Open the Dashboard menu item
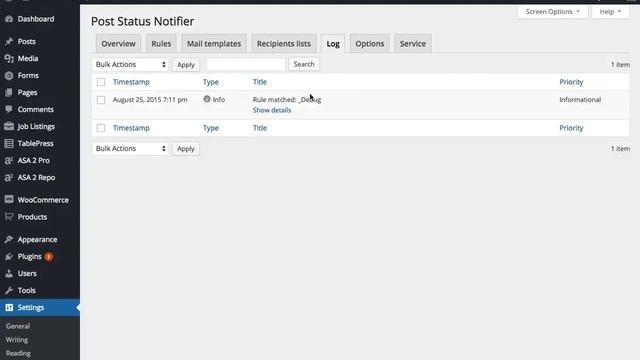Image resolution: width=640 pixels, height=360 pixels. 40,19
